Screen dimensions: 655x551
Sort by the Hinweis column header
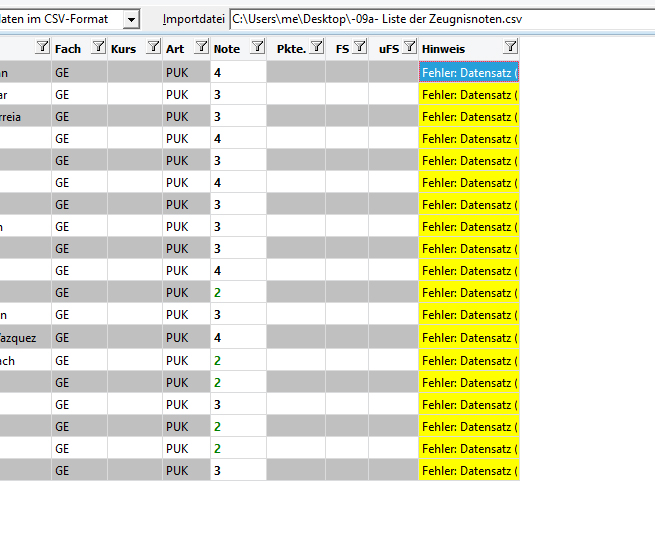click(443, 49)
